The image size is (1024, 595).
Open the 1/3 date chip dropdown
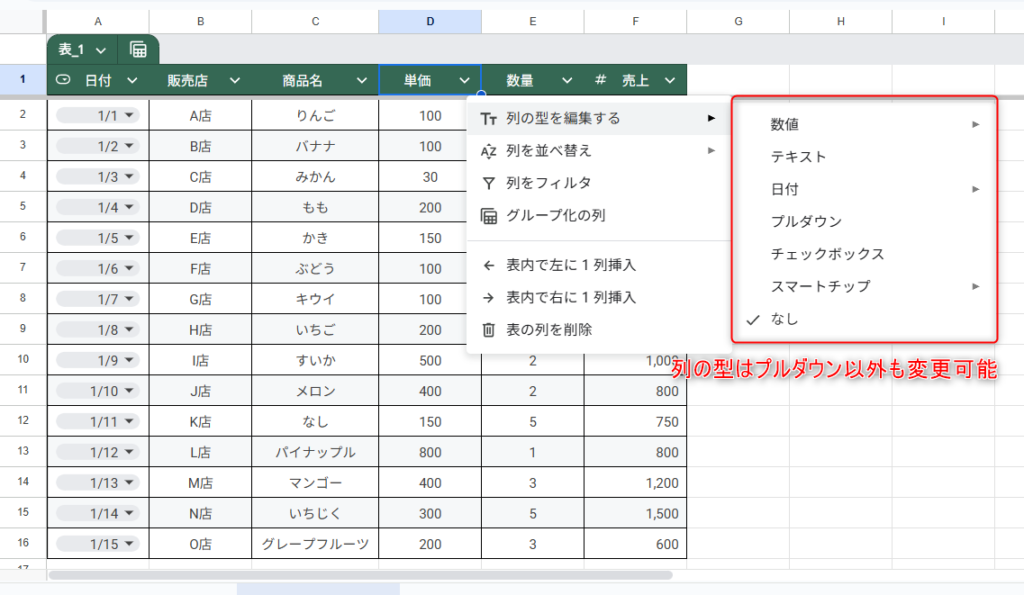(x=129, y=178)
